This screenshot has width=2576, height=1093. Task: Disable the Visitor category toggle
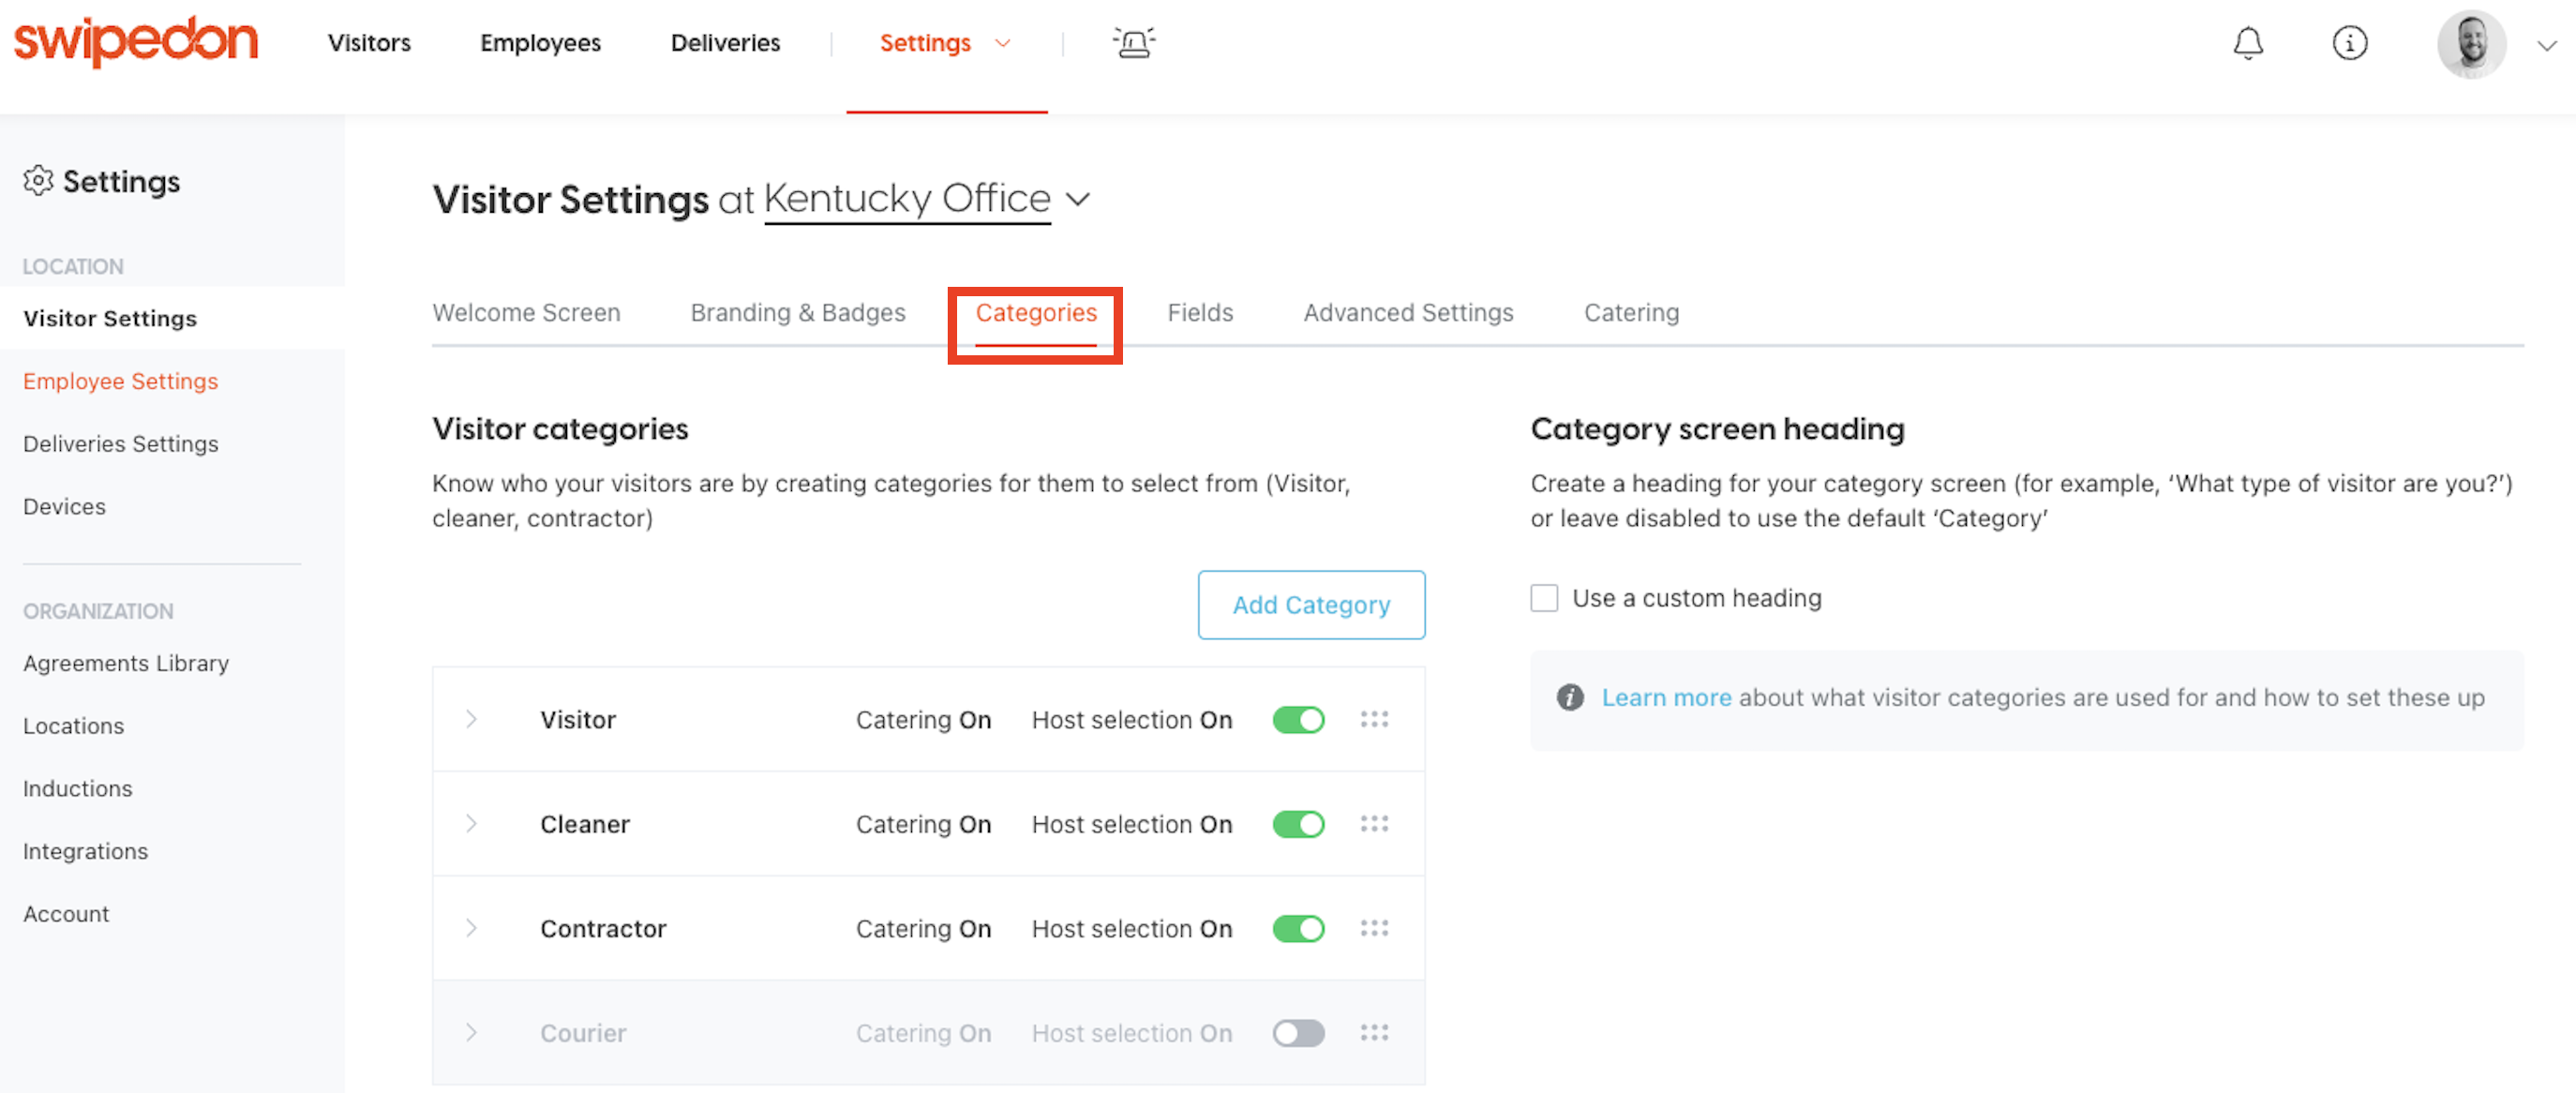tap(1298, 719)
